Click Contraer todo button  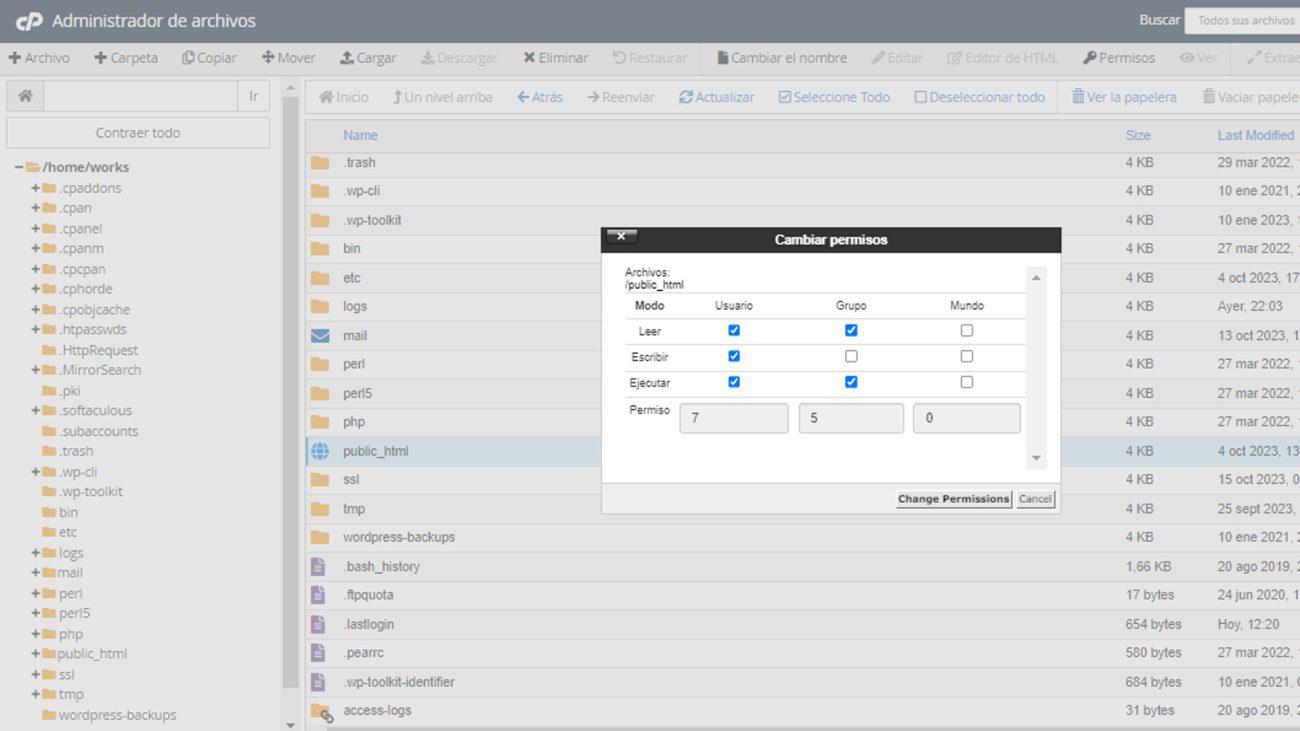[x=138, y=133]
